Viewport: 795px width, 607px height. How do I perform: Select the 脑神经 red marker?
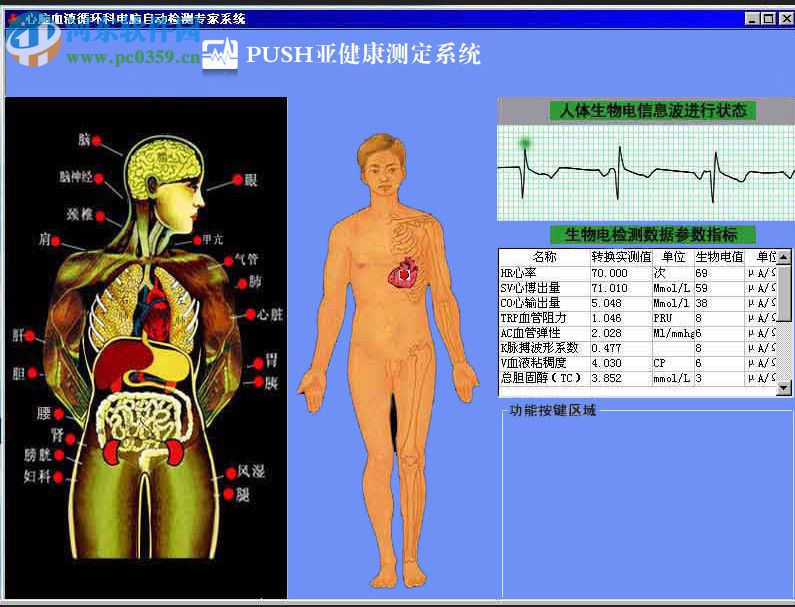click(99, 178)
